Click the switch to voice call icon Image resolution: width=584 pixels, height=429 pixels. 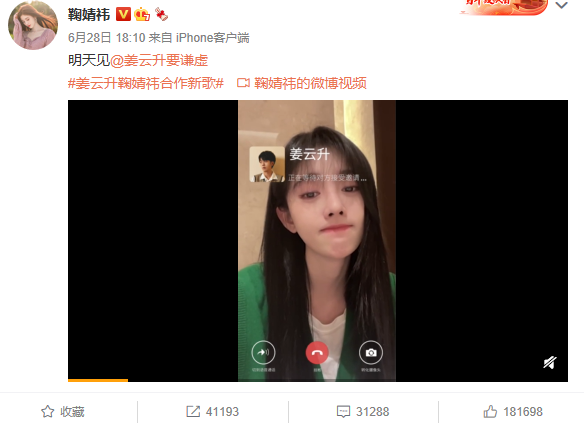(263, 352)
